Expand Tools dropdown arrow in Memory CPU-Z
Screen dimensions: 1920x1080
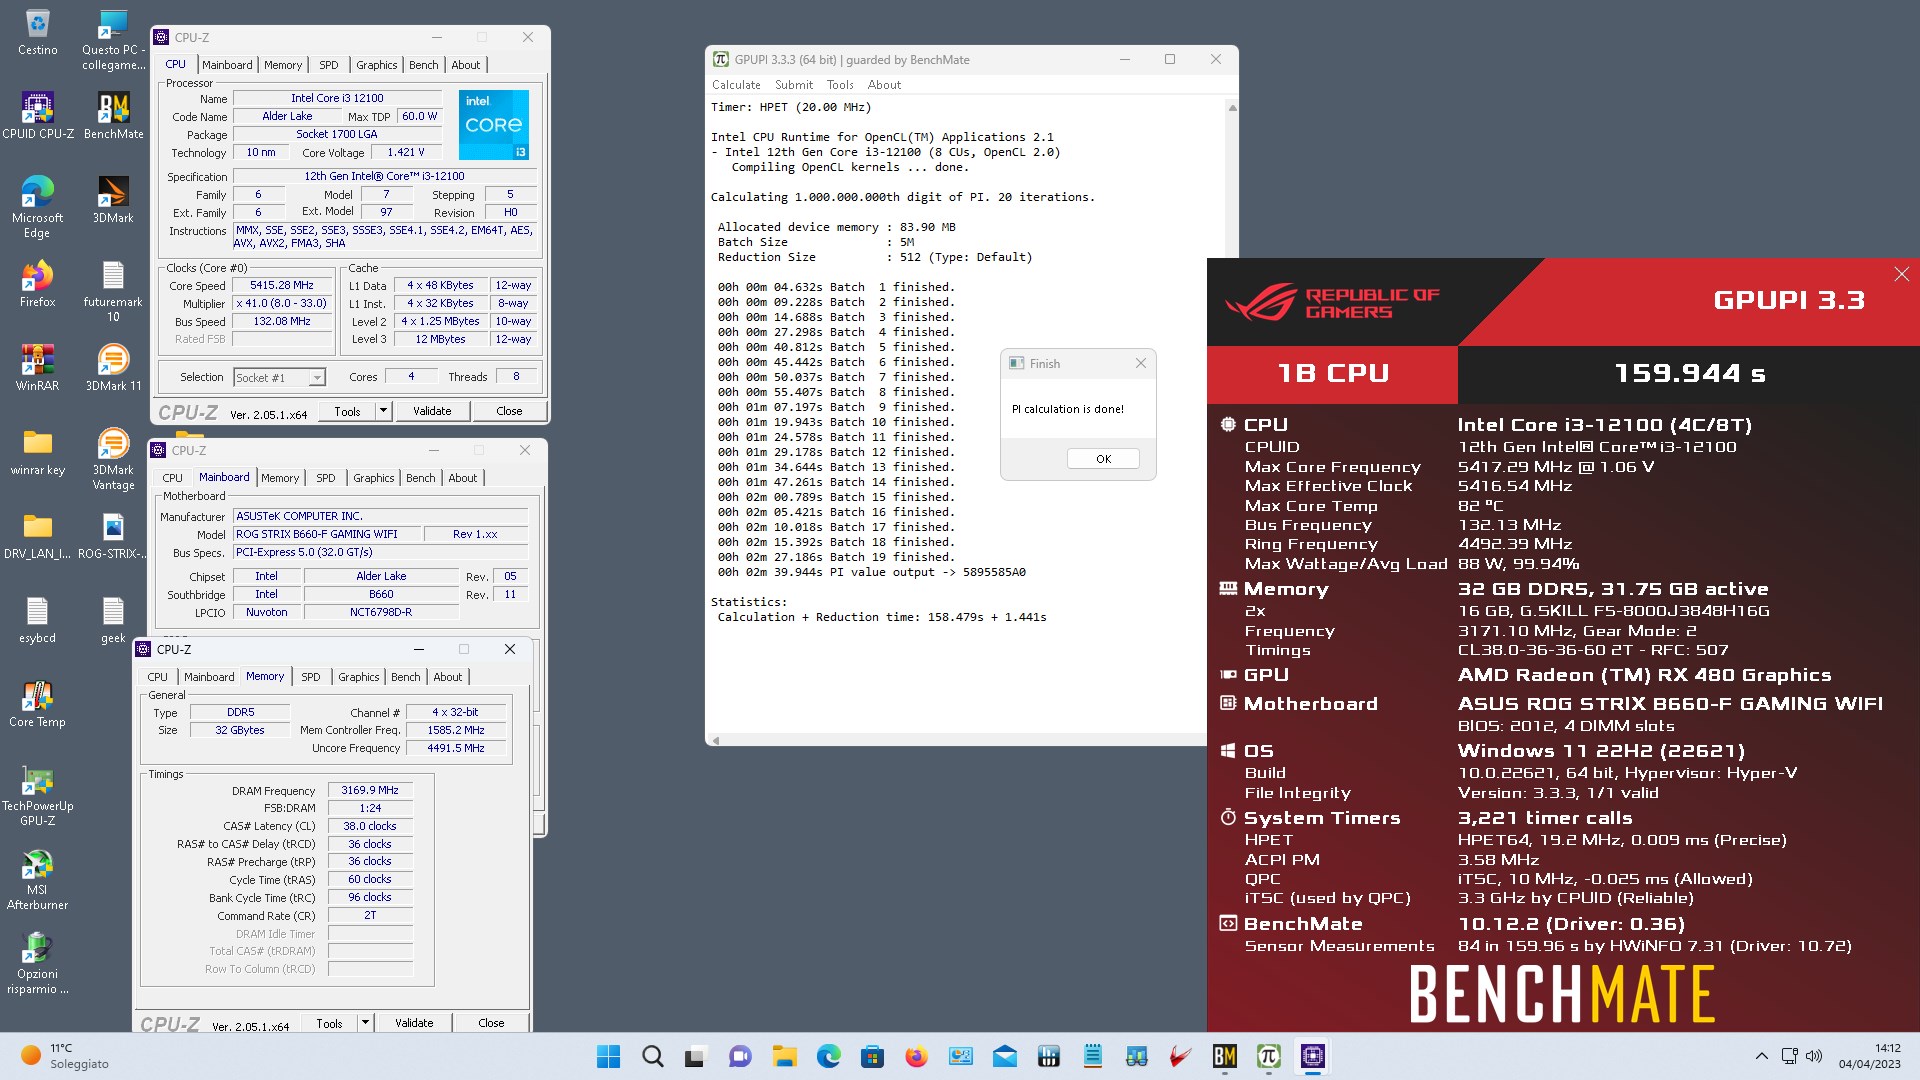(x=365, y=1023)
